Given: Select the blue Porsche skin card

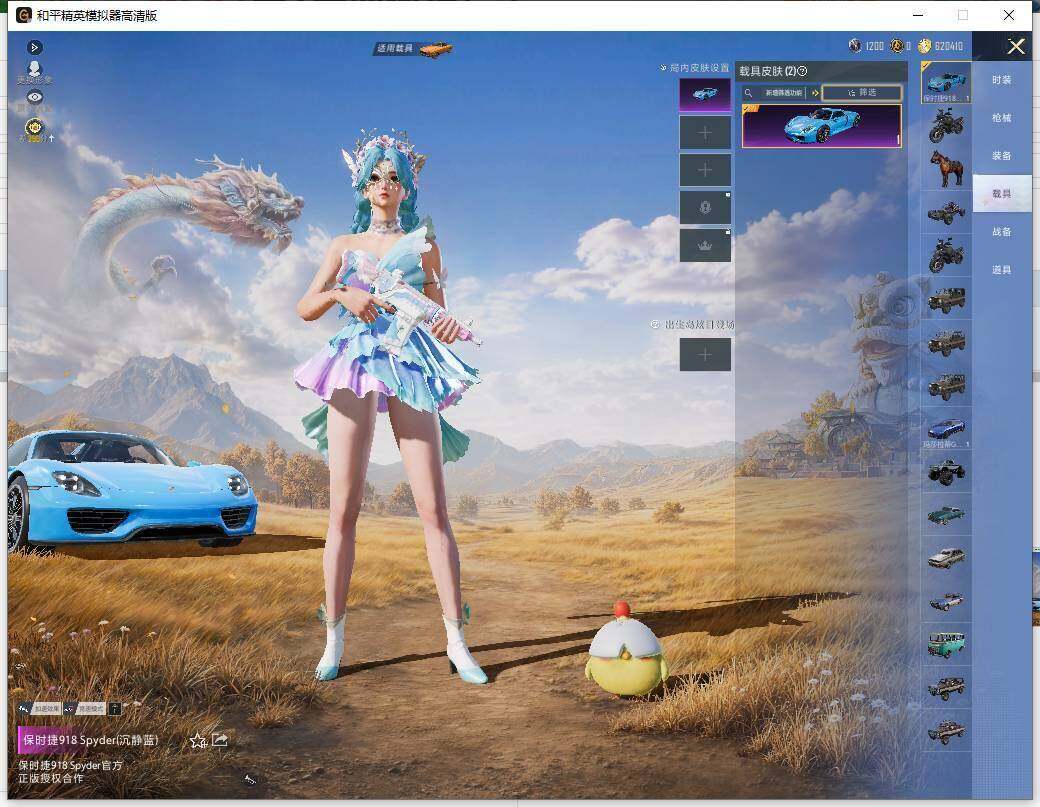Looking at the screenshot, I should point(822,125).
